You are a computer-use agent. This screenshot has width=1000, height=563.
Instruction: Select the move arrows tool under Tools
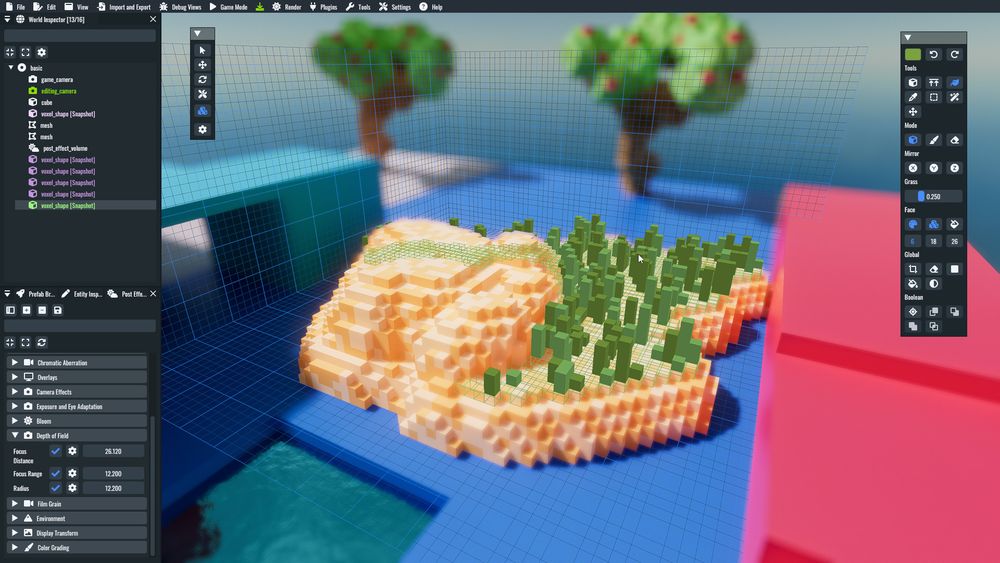point(913,112)
